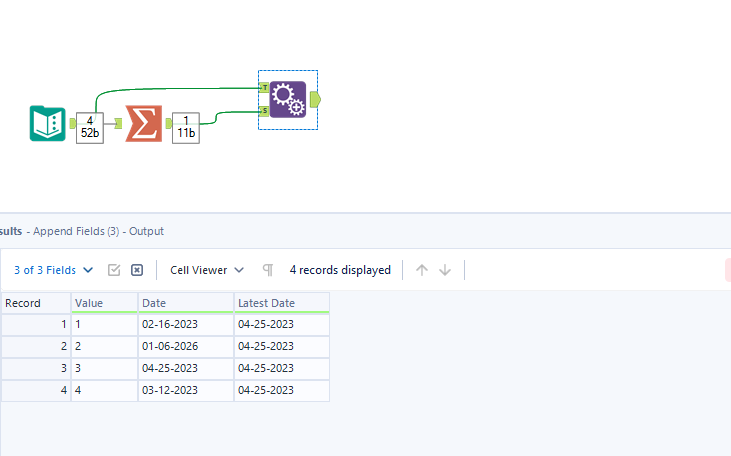Click the deselect-all fields X icon
This screenshot has height=456, width=731.
[x=137, y=270]
